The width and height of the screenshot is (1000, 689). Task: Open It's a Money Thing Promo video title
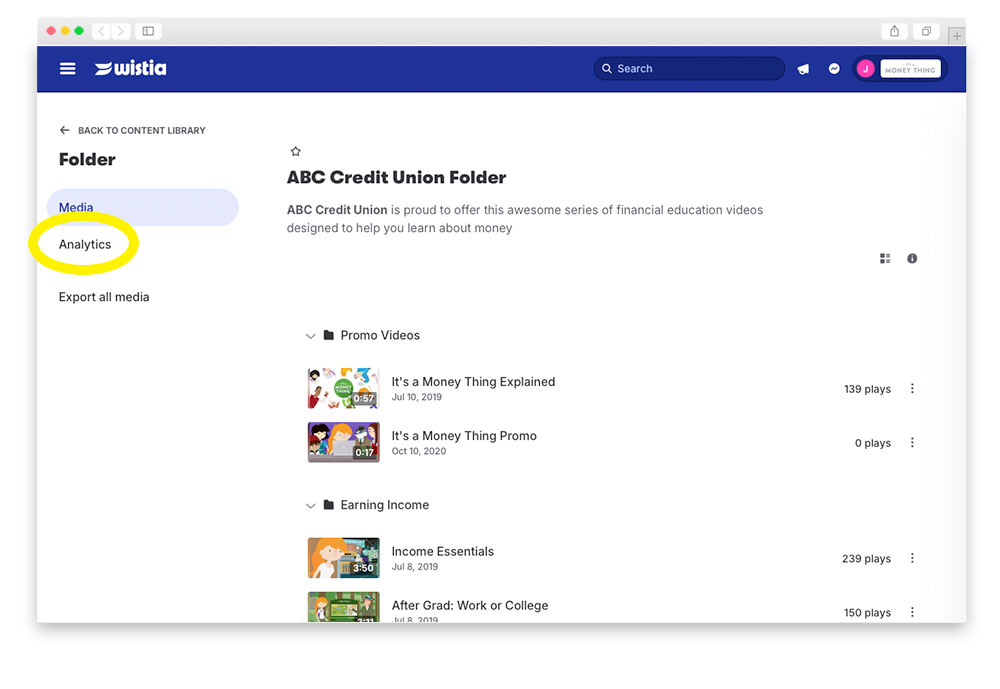click(x=464, y=436)
